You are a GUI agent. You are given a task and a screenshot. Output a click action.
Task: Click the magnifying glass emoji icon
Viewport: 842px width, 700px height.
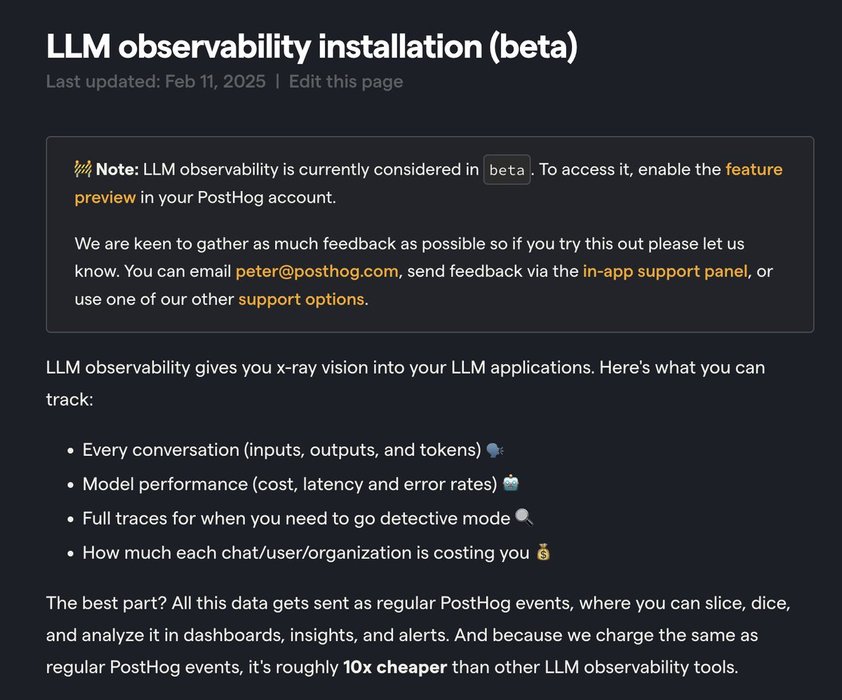[524, 517]
